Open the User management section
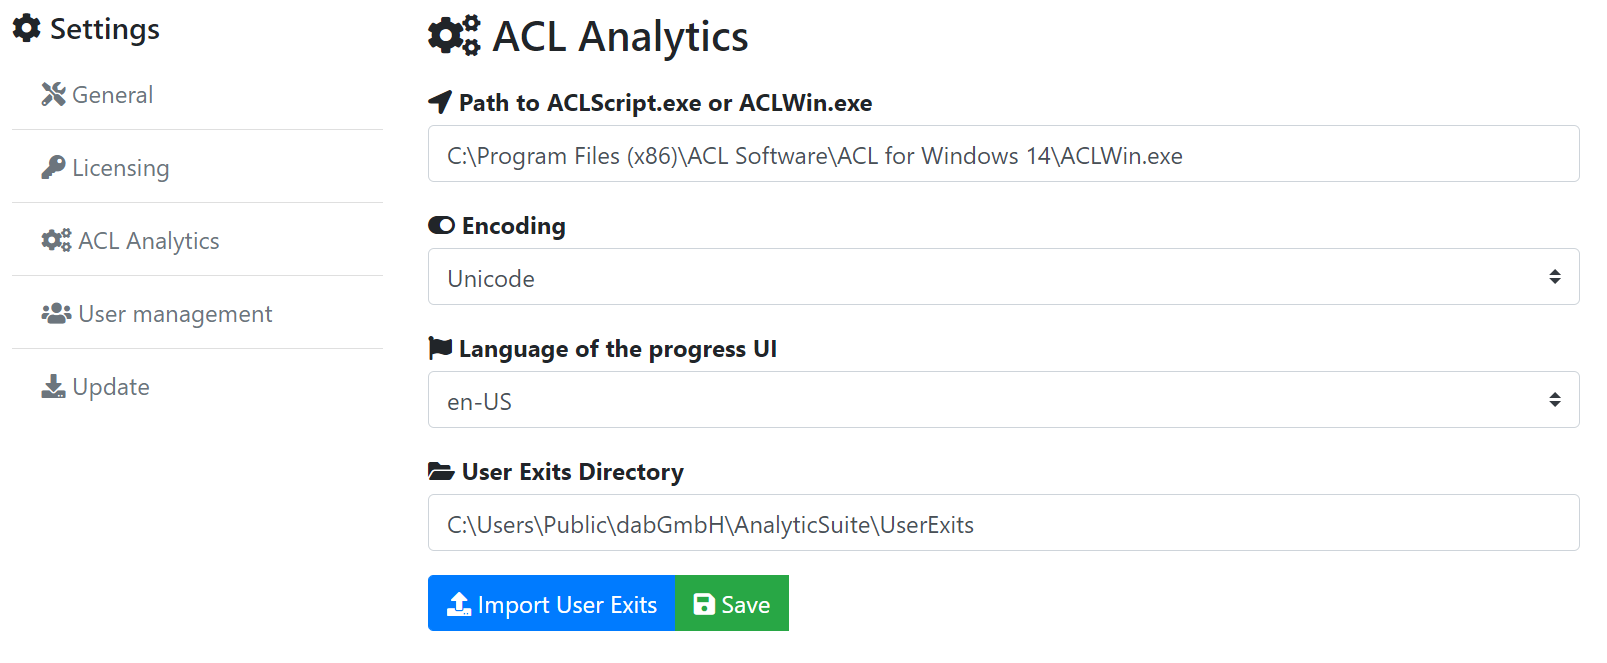 [x=174, y=313]
